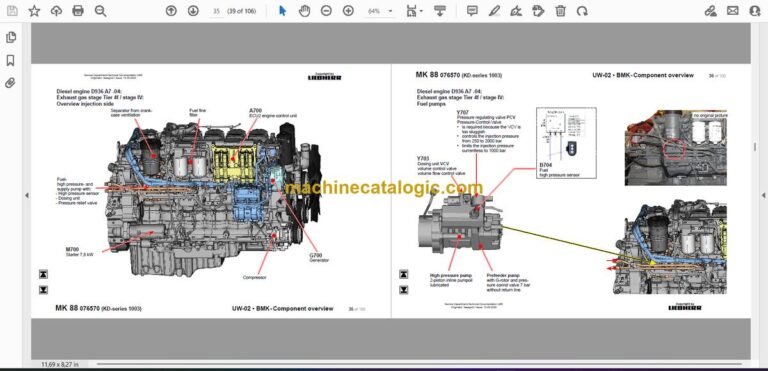Upload the file using the cloud icon
This screenshot has width=768, height=371.
[56, 11]
